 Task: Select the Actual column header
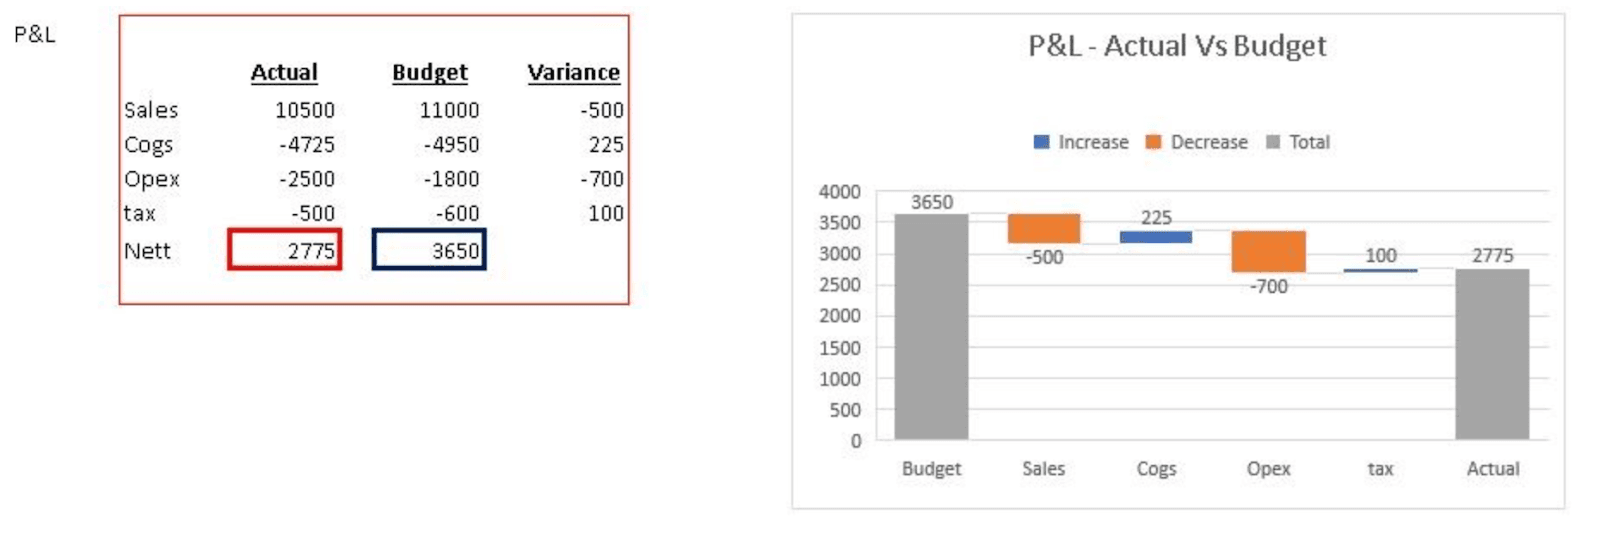[284, 72]
